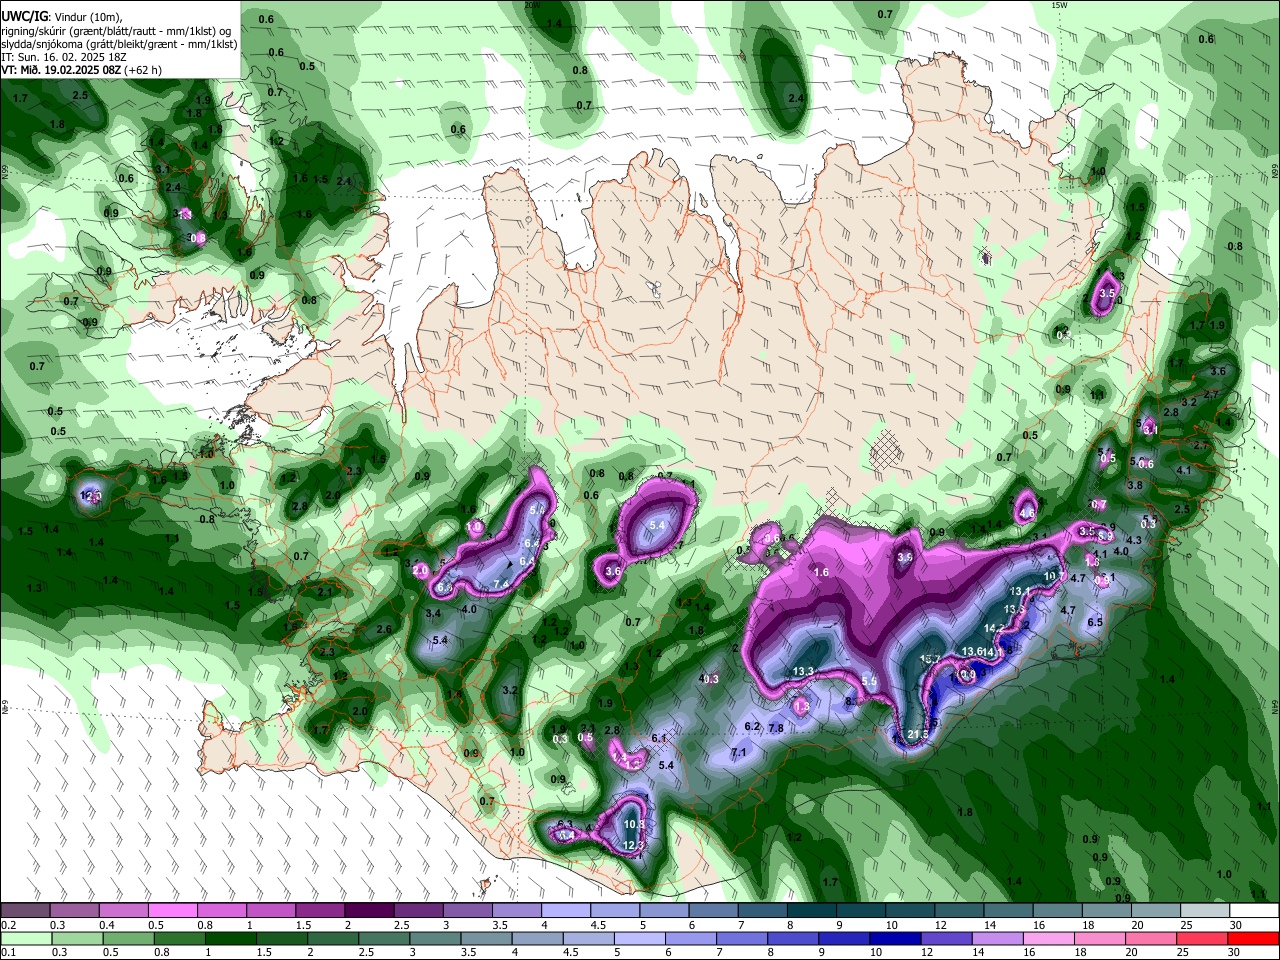This screenshot has width=1280, height=960.
Task: Click the '21.5' precipitation value on the south coast
Action: click(x=919, y=735)
